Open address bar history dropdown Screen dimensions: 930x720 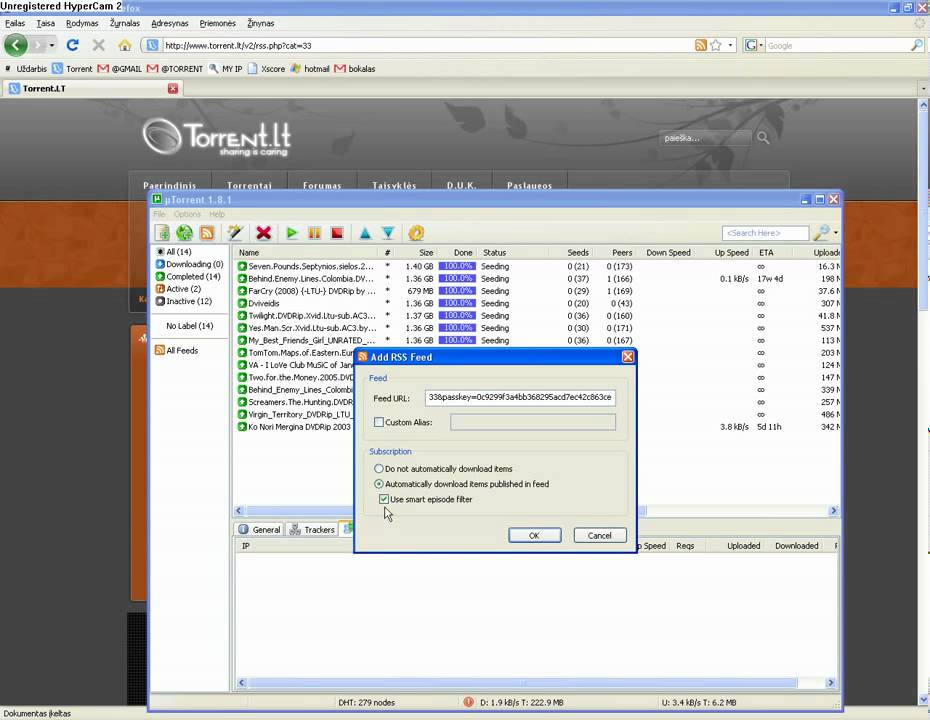(730, 45)
